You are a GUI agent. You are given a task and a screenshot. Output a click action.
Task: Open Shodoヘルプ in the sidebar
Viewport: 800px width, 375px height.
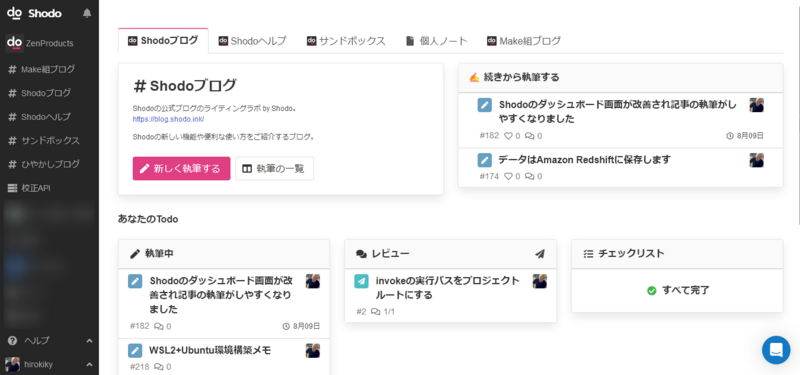click(39, 117)
